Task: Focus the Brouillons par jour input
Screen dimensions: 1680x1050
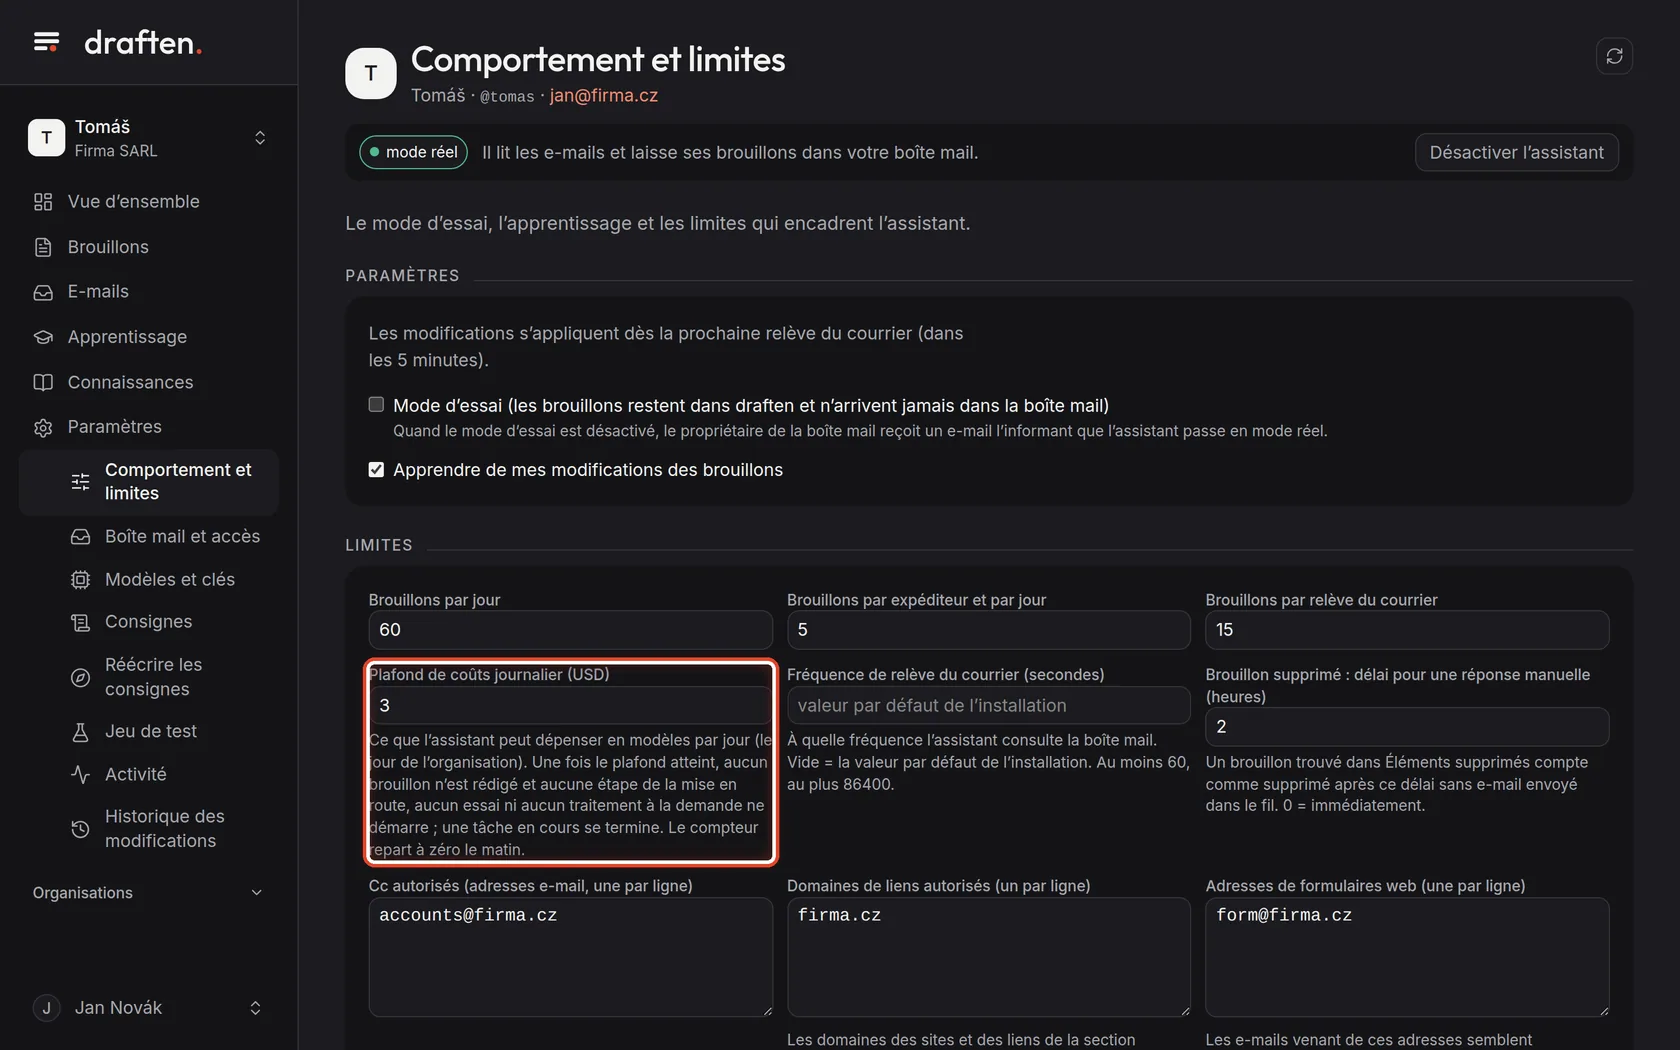Action: pyautogui.click(x=570, y=630)
